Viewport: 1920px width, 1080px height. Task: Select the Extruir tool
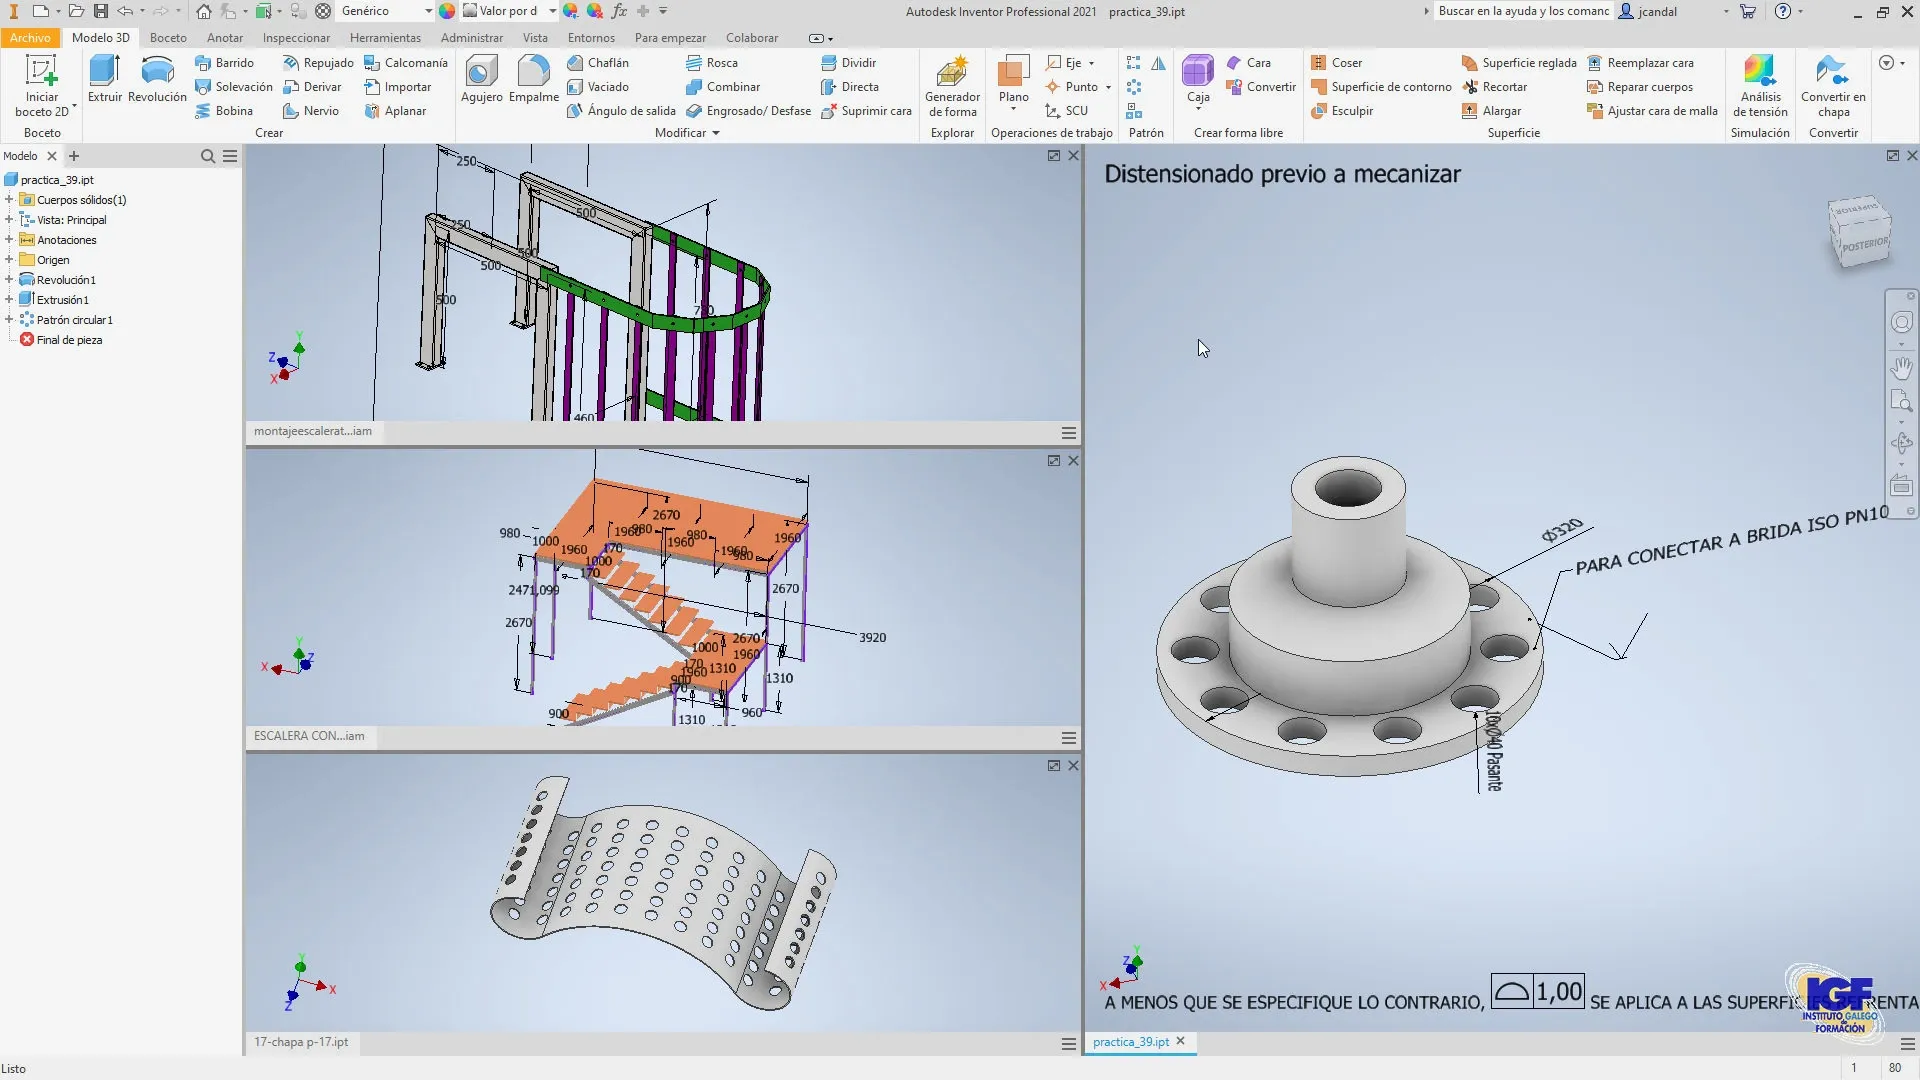point(104,79)
